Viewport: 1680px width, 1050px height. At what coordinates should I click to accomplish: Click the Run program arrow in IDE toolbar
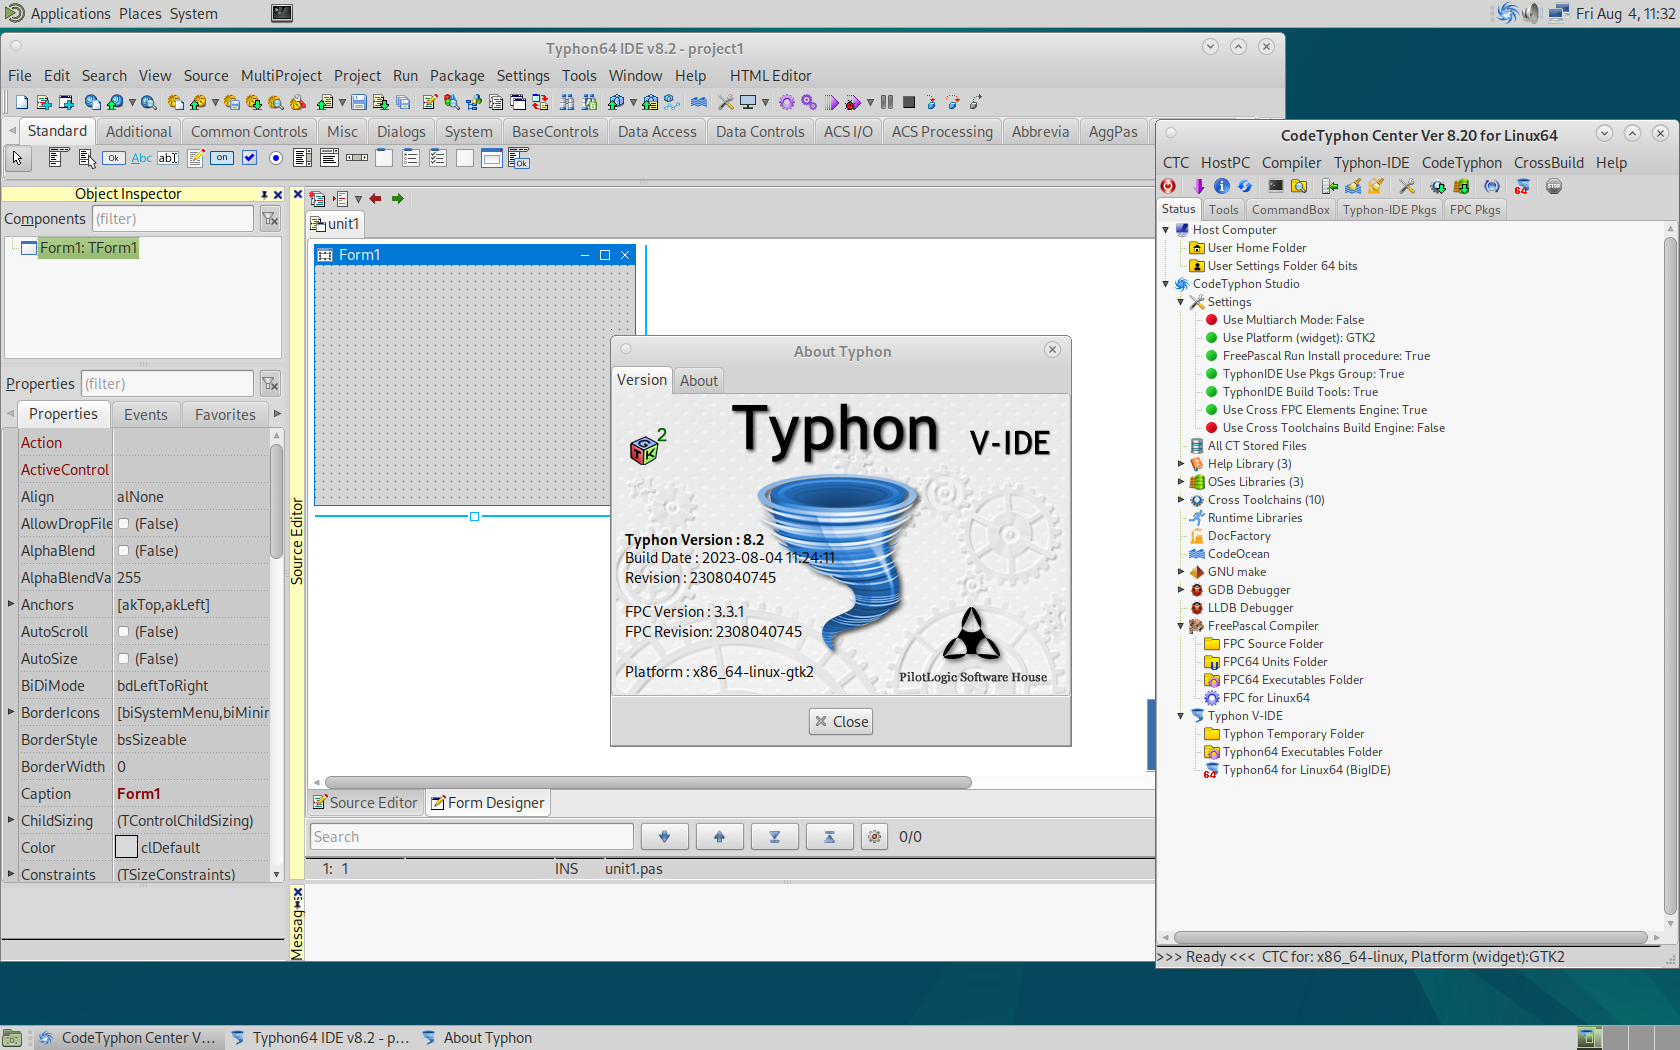(x=832, y=102)
